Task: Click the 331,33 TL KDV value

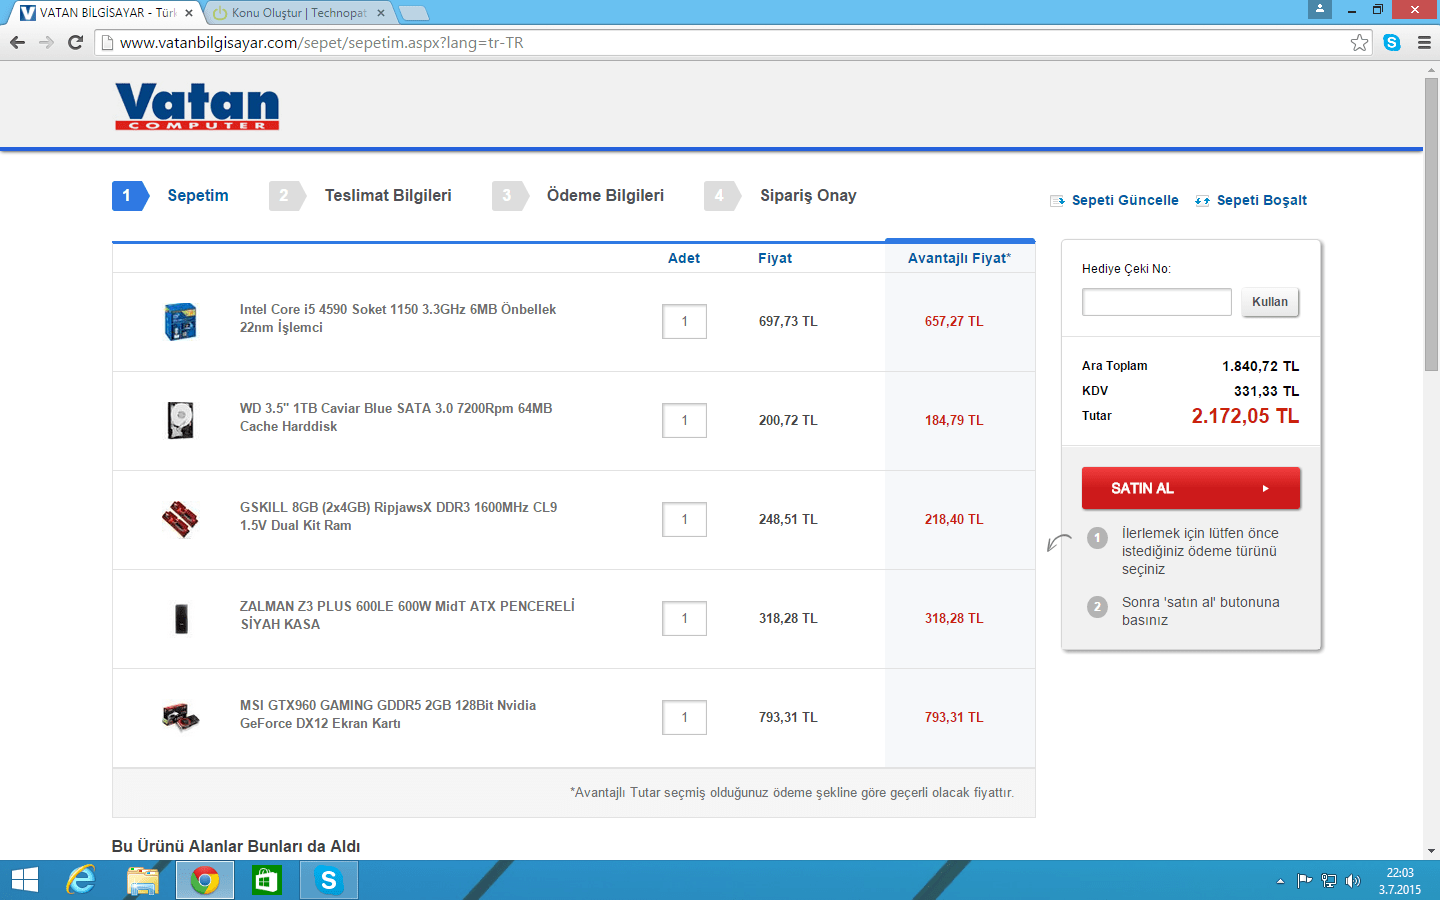Action: [x=1266, y=391]
